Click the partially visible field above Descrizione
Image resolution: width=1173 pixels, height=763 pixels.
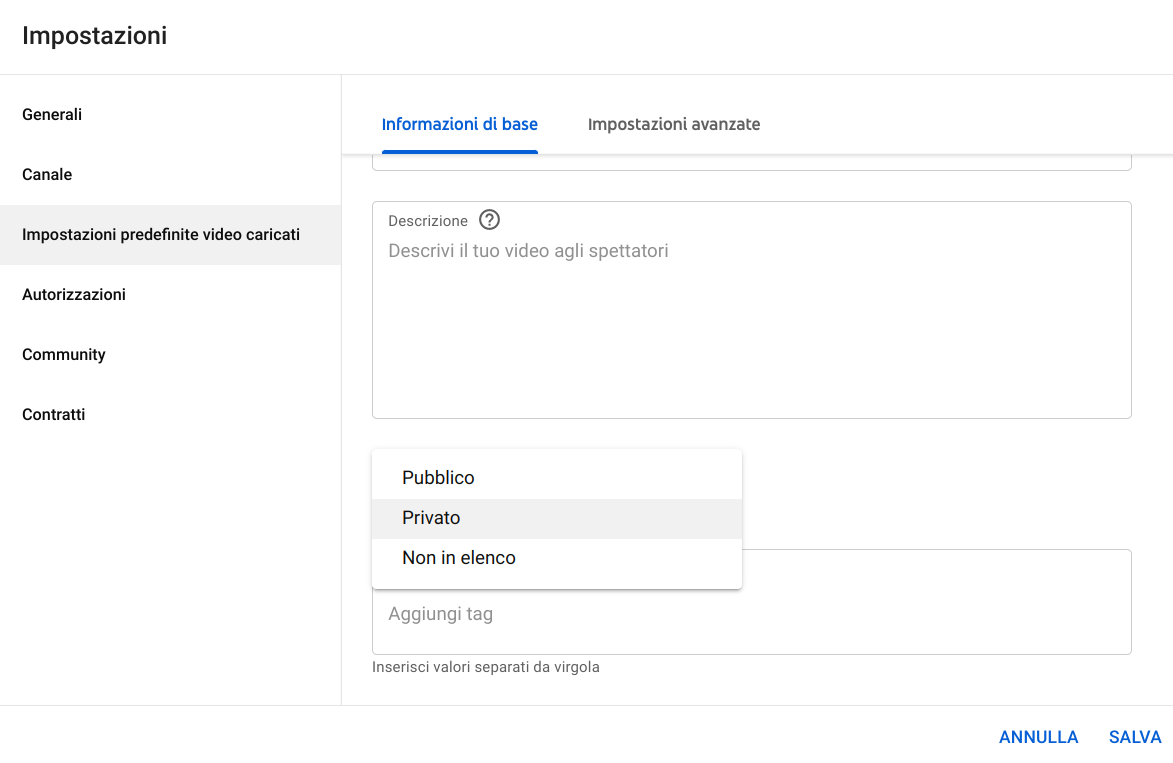[x=750, y=163]
